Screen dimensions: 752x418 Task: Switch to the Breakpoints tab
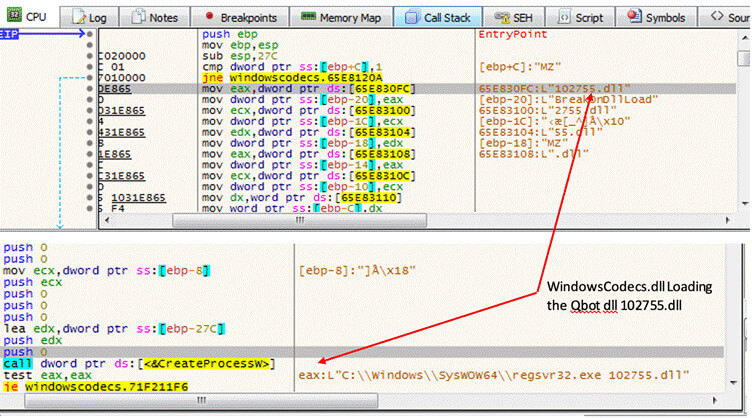click(x=240, y=17)
